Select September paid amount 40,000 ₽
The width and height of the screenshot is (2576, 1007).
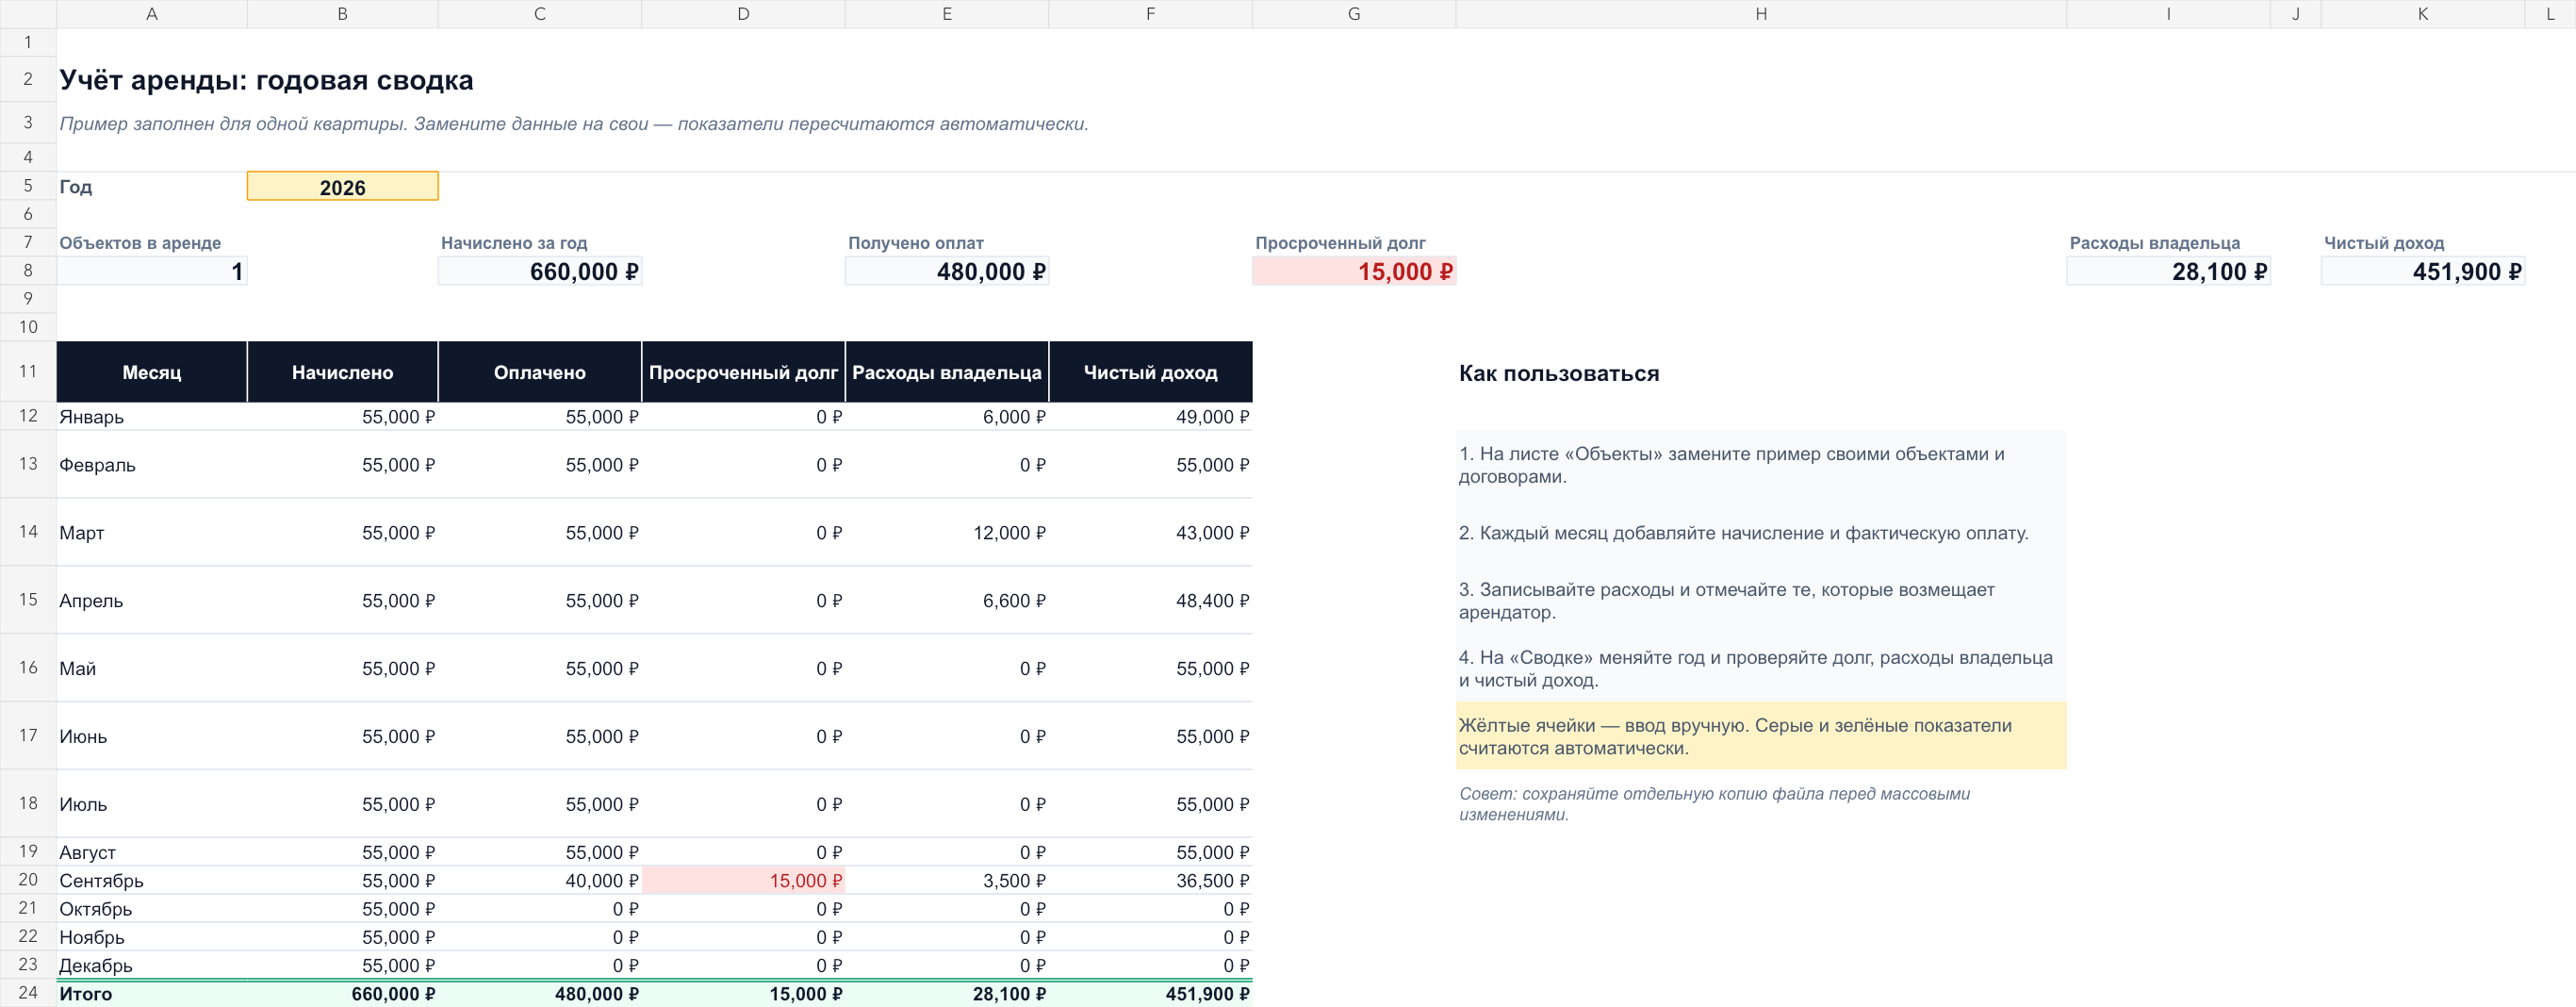[540, 881]
